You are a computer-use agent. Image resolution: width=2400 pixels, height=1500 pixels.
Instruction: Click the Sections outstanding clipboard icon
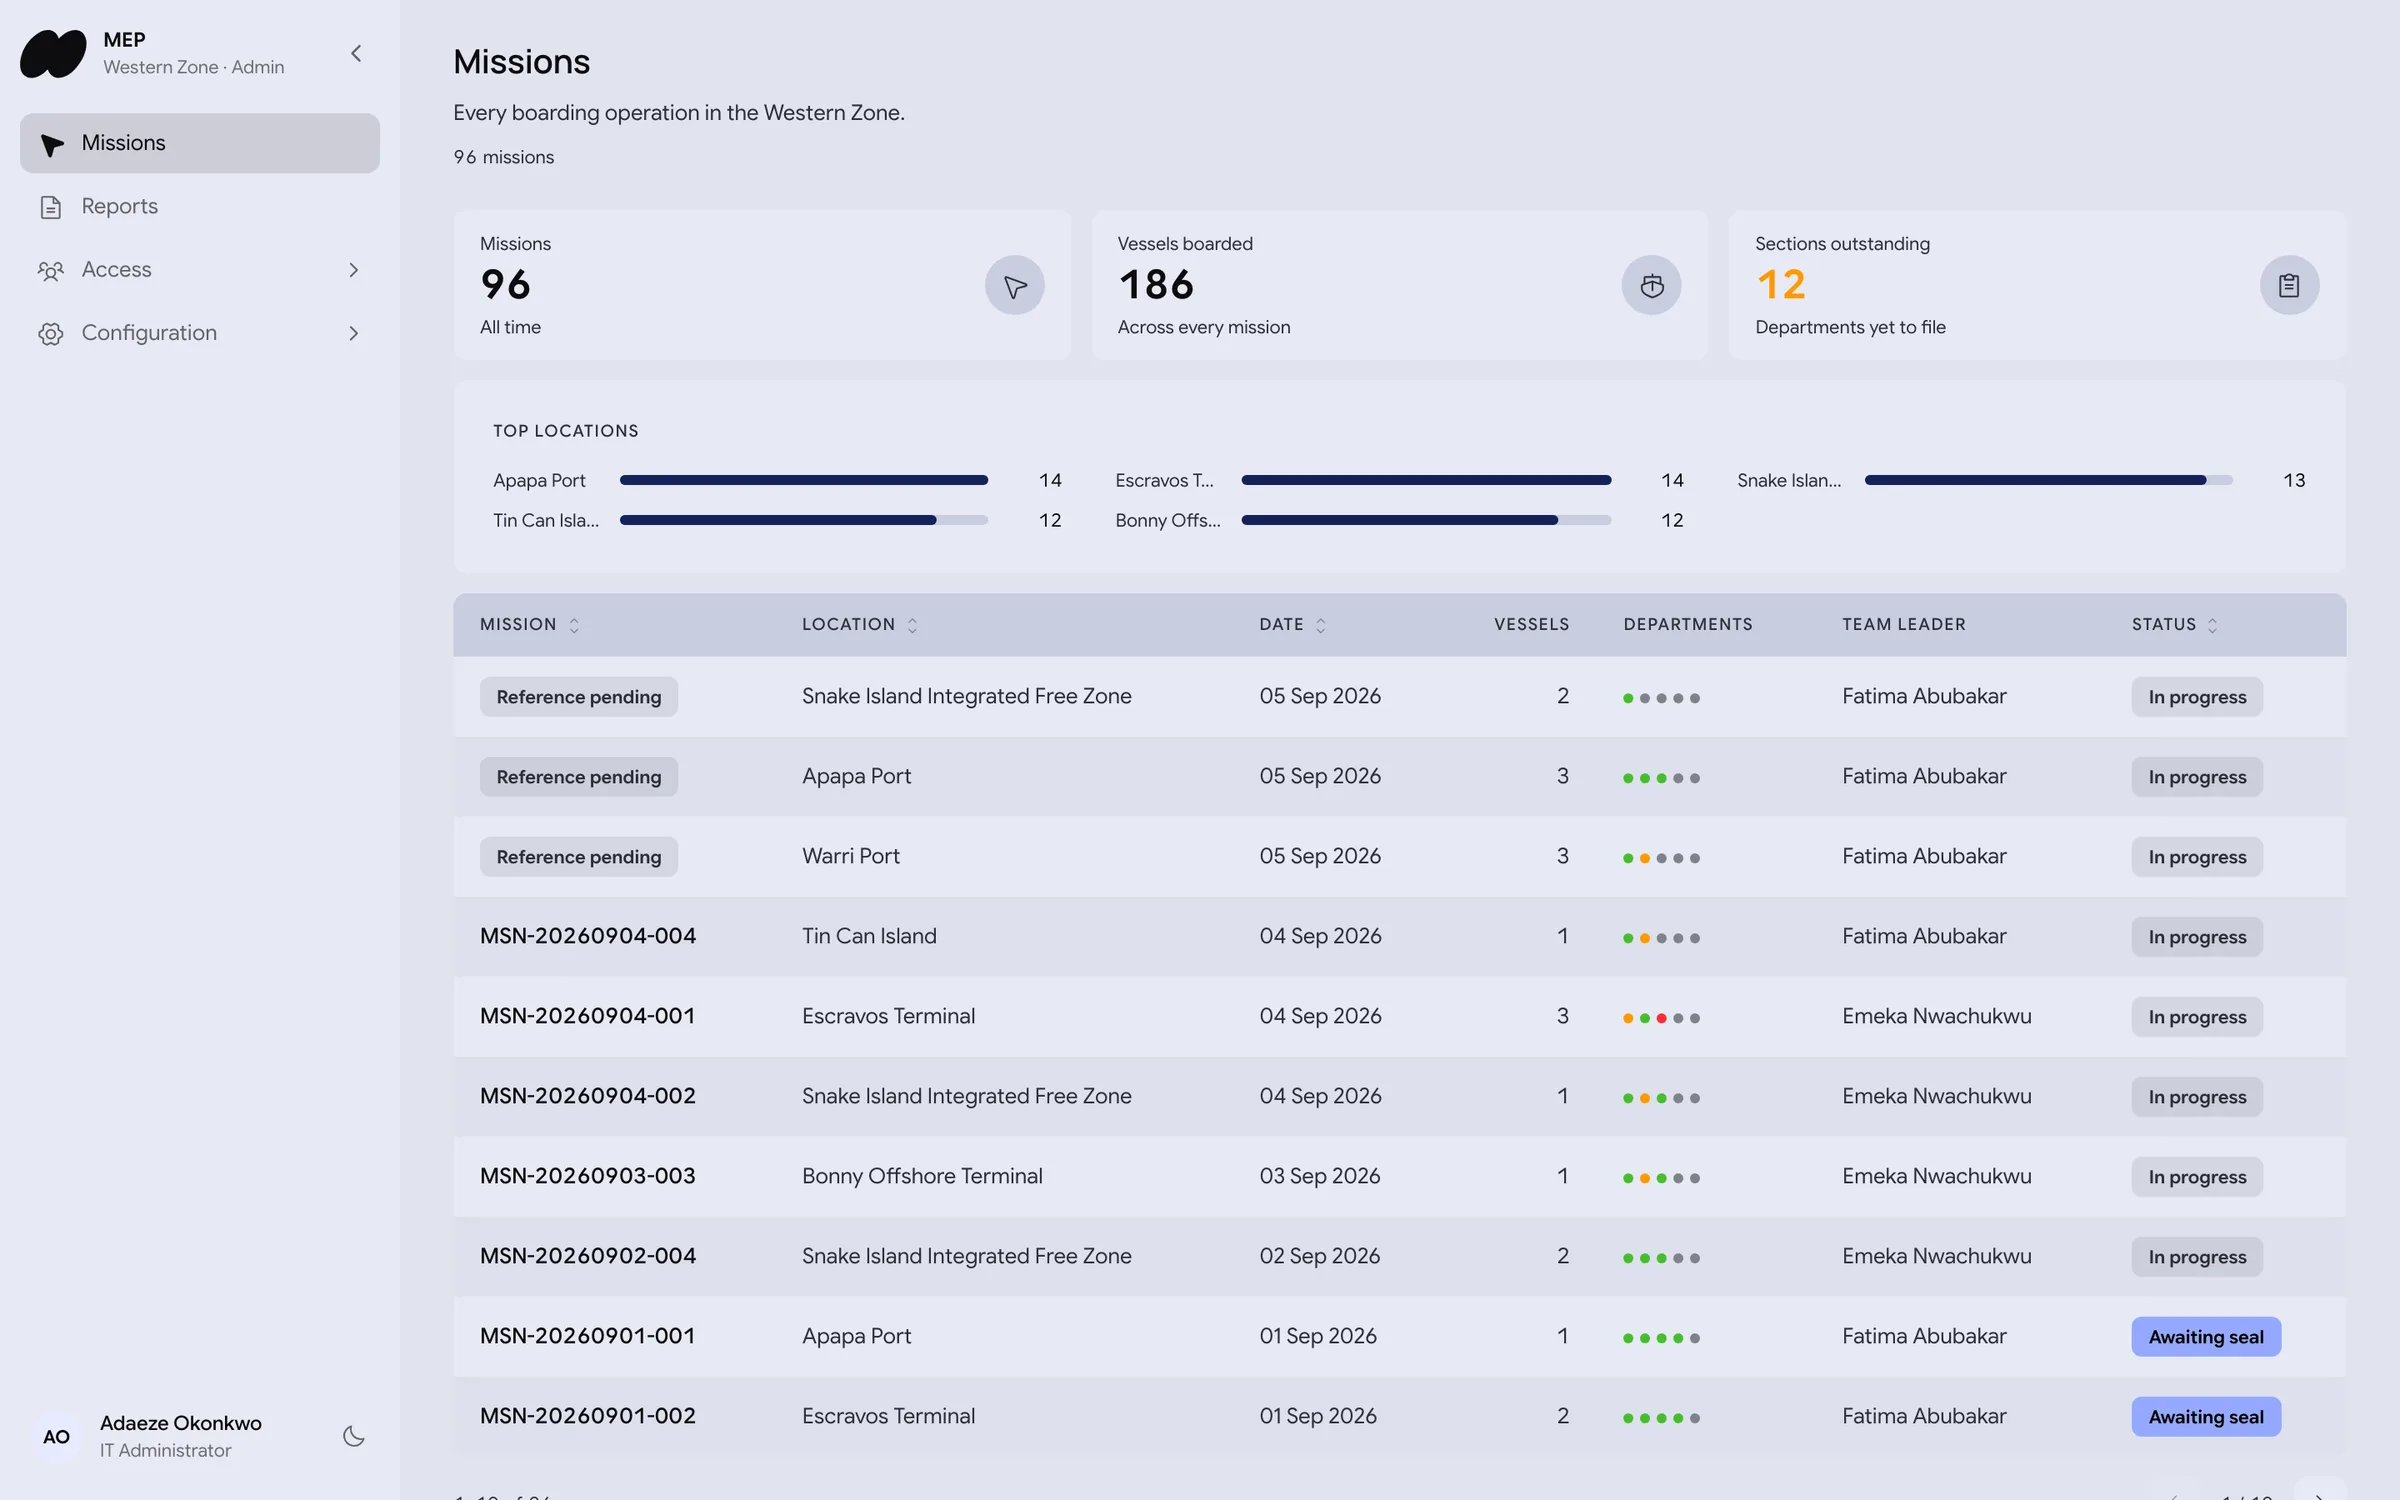click(x=2289, y=285)
